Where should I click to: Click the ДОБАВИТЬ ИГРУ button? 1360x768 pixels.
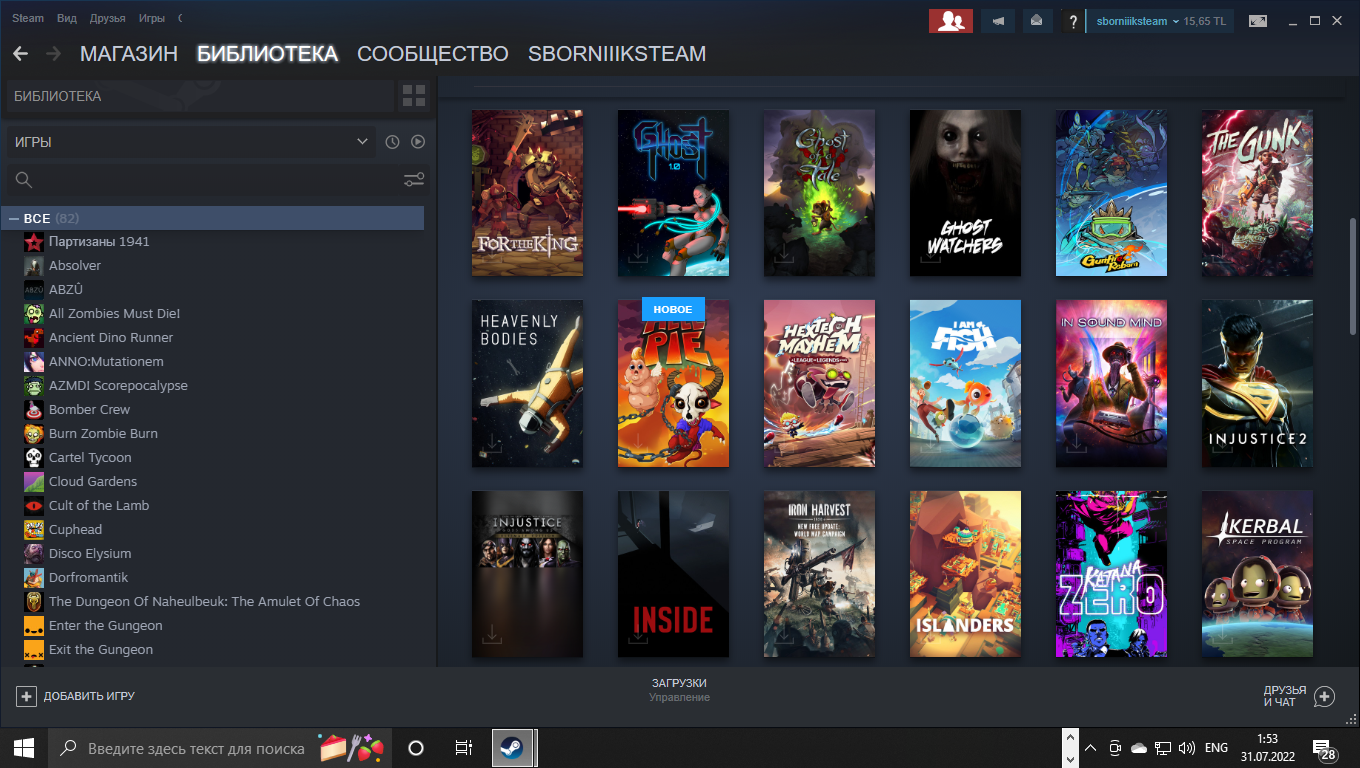click(x=76, y=696)
